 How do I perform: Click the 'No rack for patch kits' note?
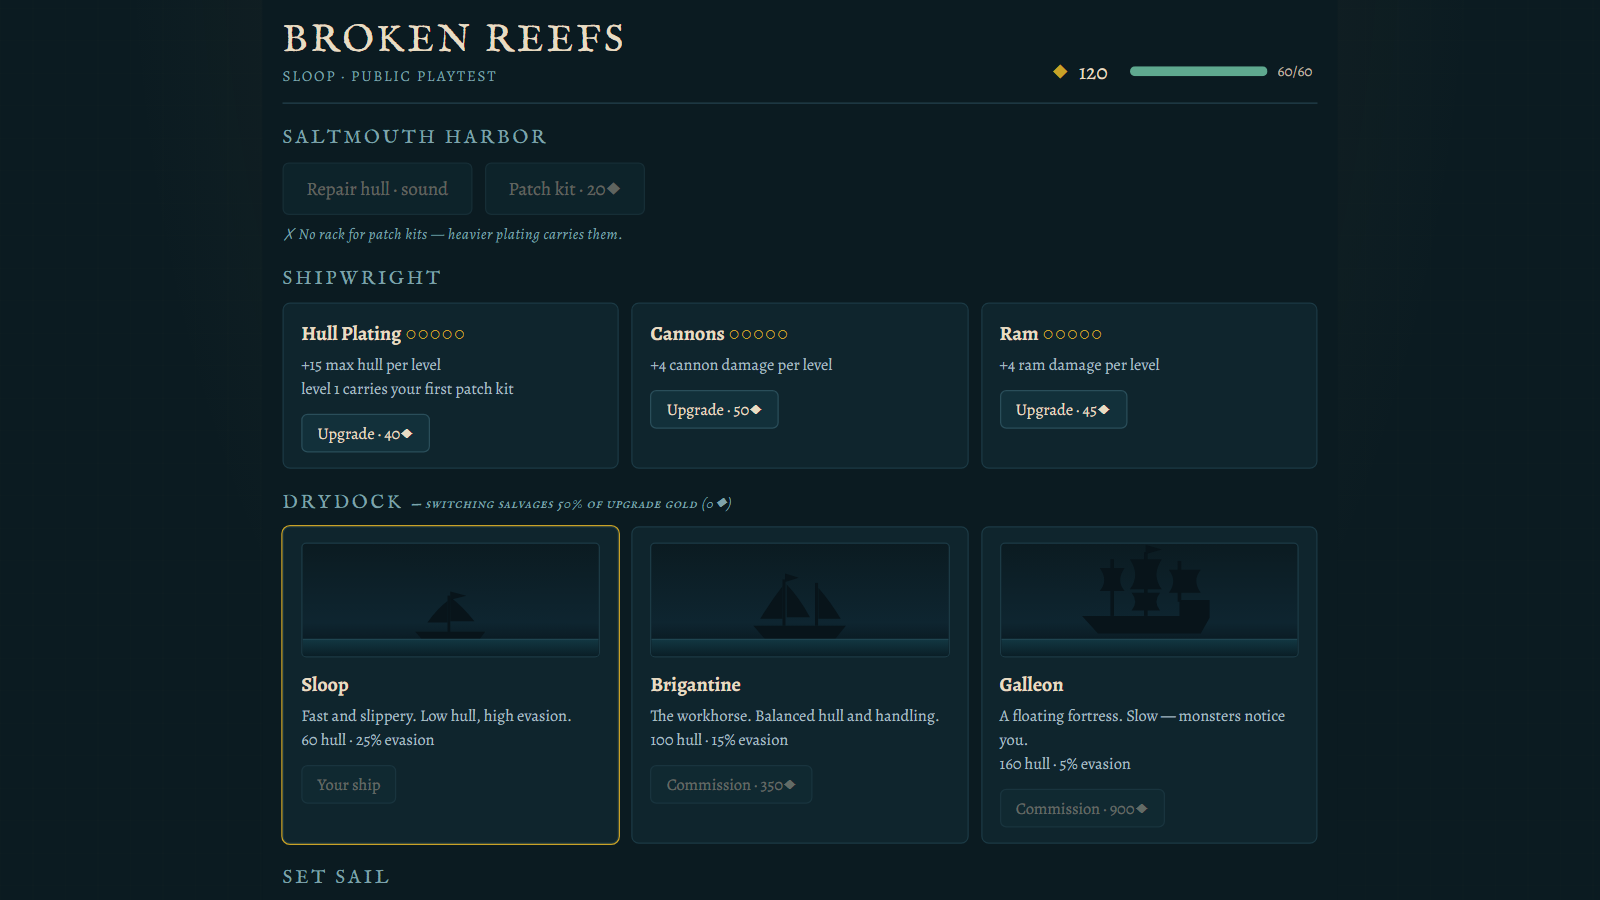pyautogui.click(x=453, y=234)
